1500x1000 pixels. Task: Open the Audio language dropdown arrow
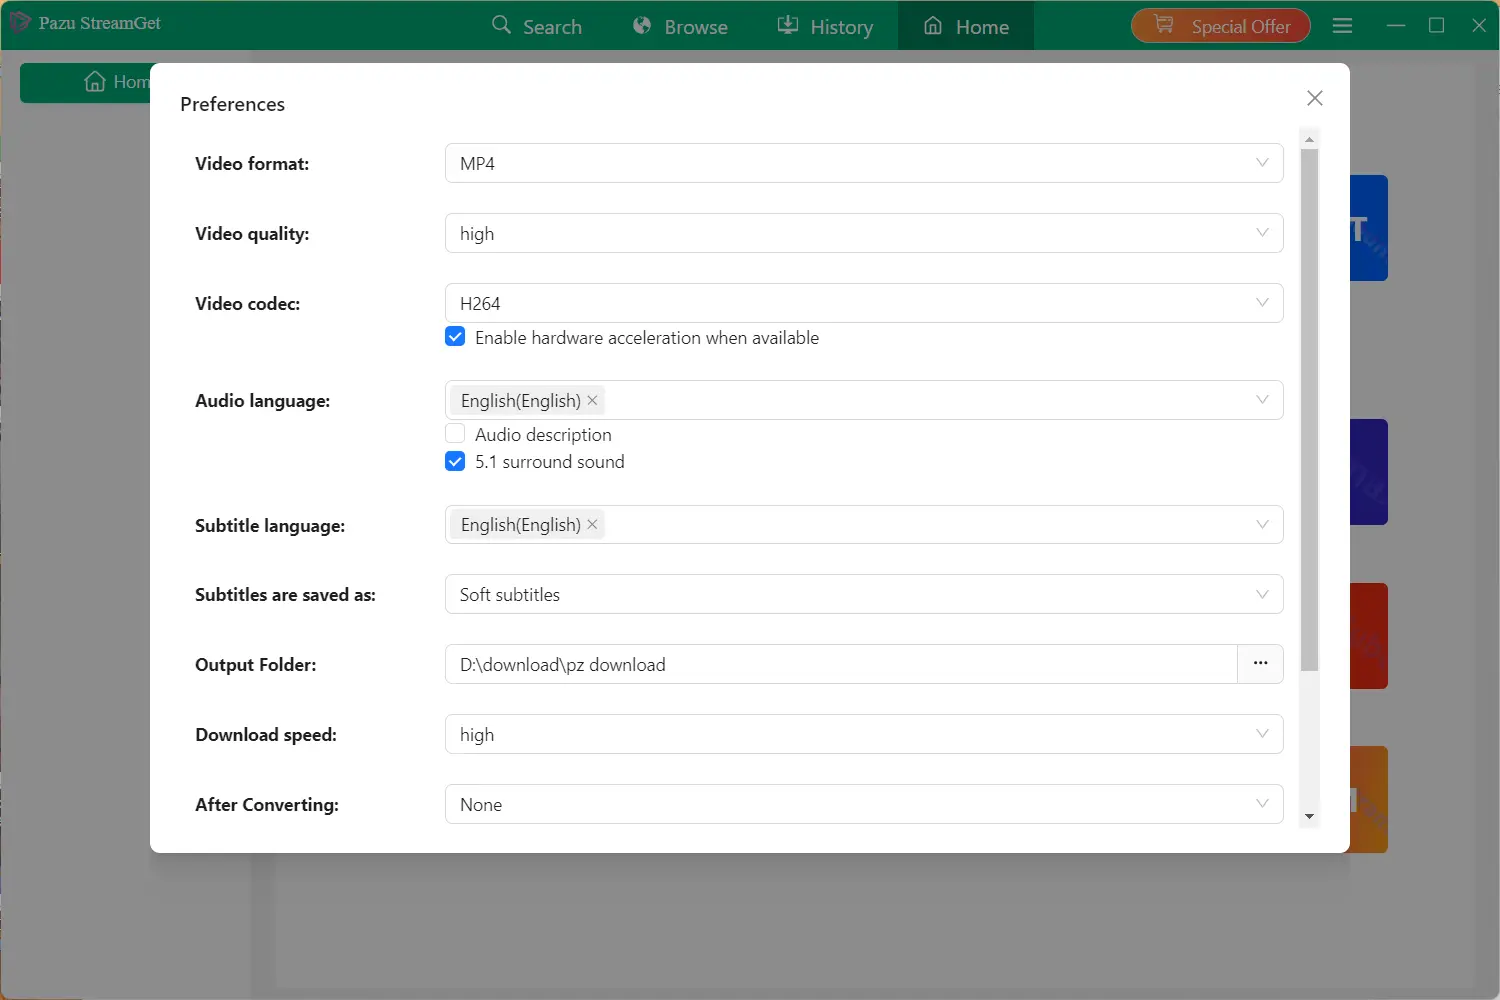tap(1262, 400)
